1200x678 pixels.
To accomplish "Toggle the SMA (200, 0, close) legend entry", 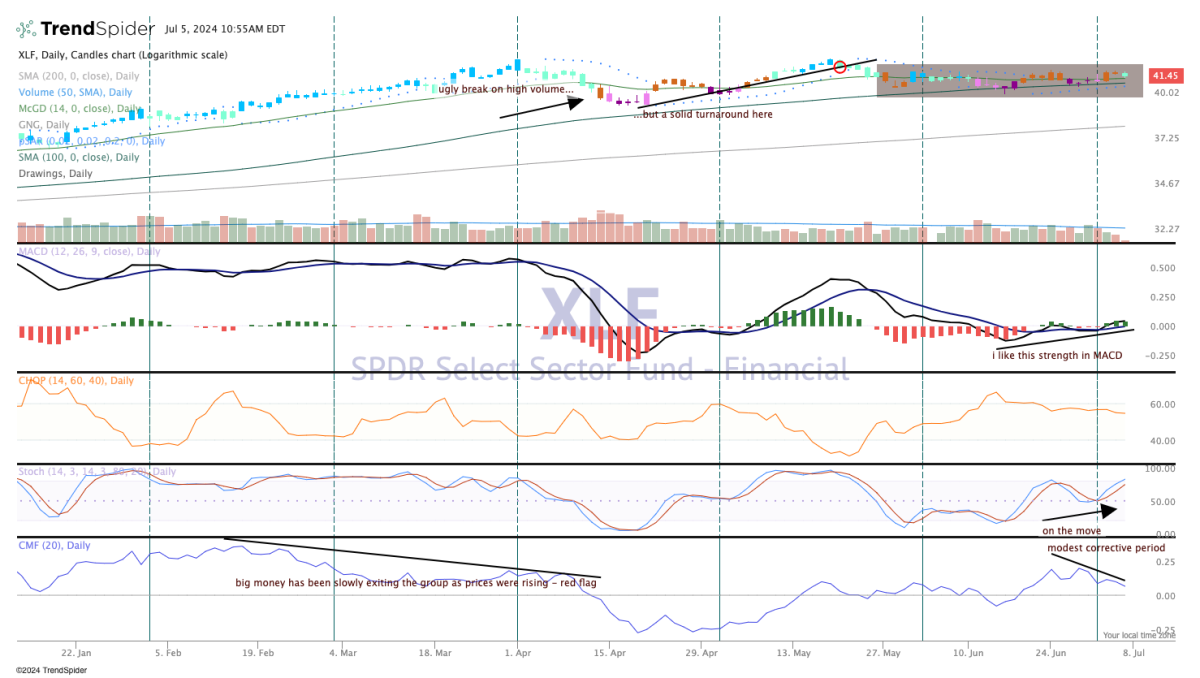I will pos(77,75).
